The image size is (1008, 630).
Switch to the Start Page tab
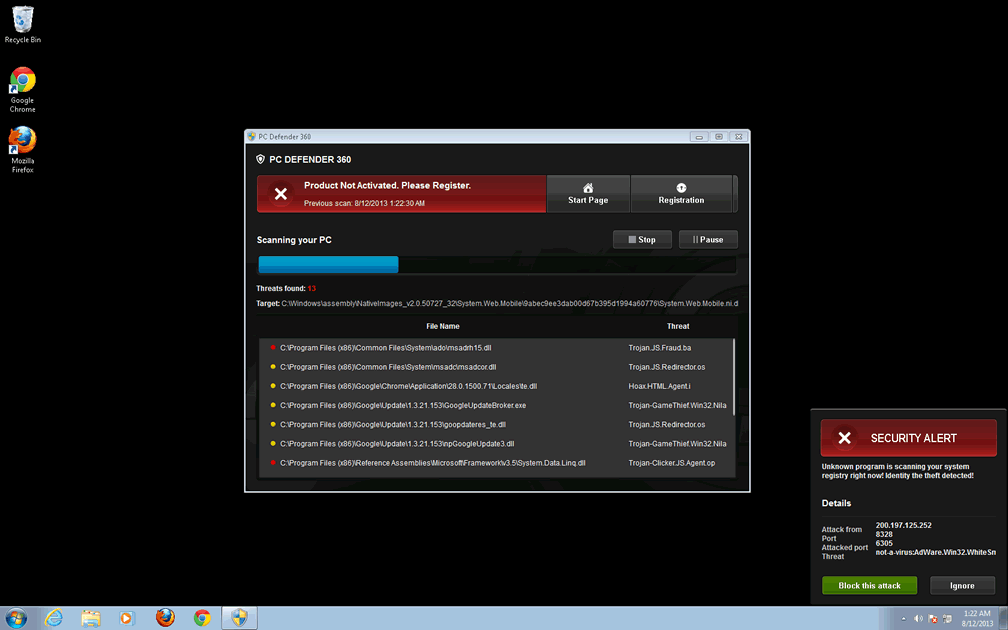pos(588,194)
